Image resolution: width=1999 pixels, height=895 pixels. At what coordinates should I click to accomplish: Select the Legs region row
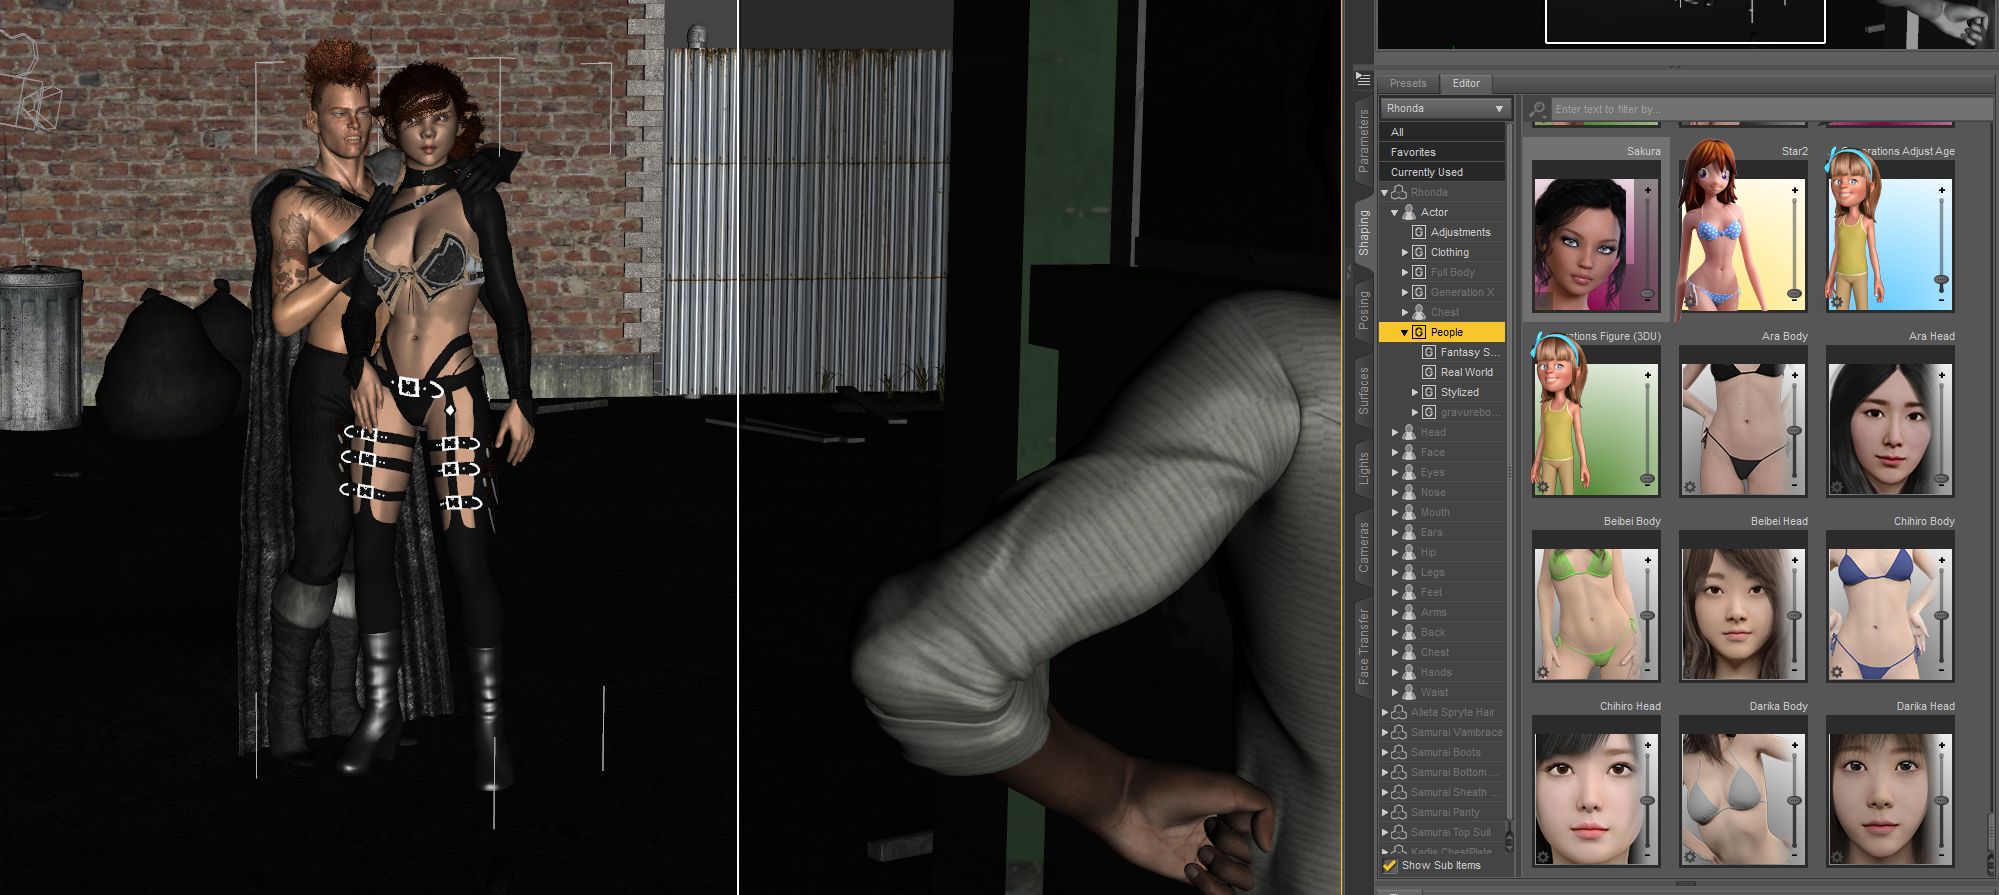pyautogui.click(x=1442, y=572)
